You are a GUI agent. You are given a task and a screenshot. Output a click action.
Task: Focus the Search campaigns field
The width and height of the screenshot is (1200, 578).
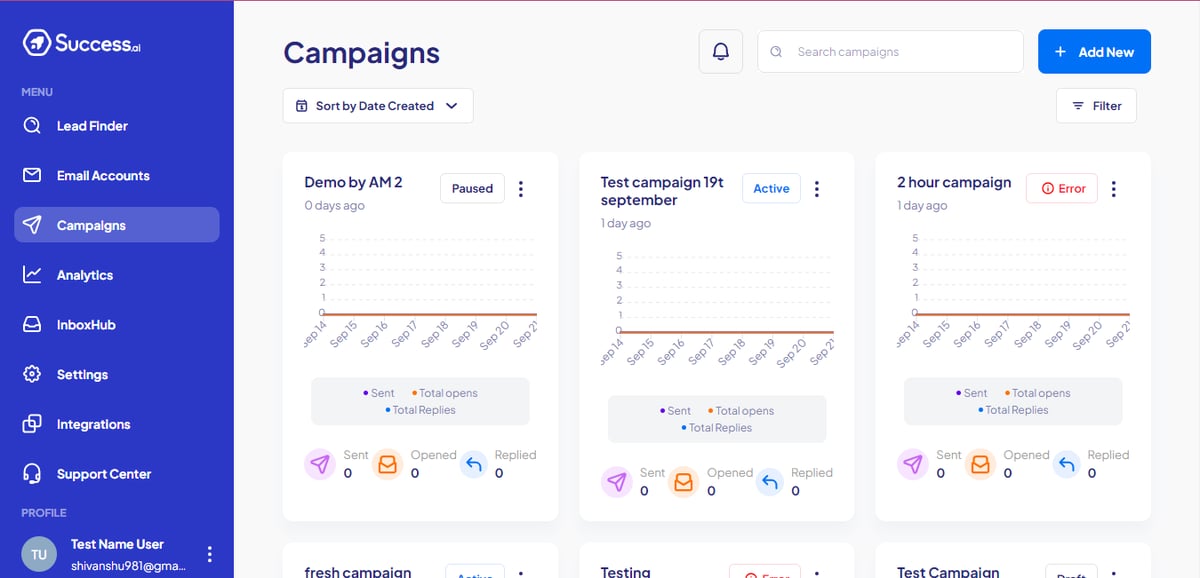tap(890, 52)
